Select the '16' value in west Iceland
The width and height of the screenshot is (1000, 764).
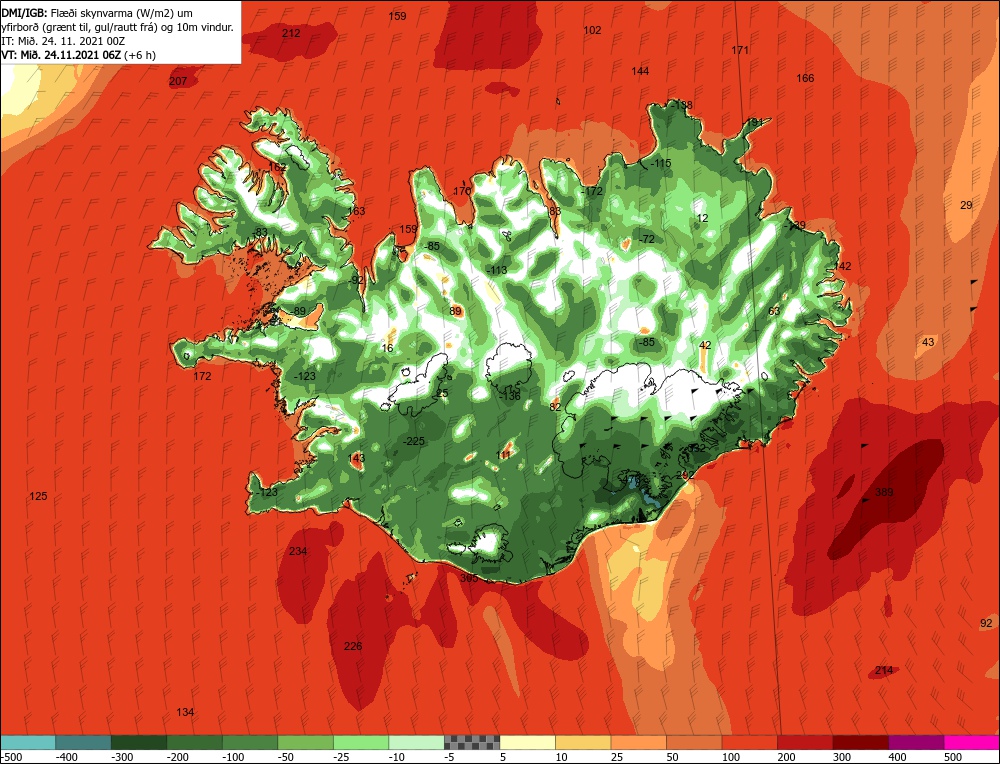point(387,348)
